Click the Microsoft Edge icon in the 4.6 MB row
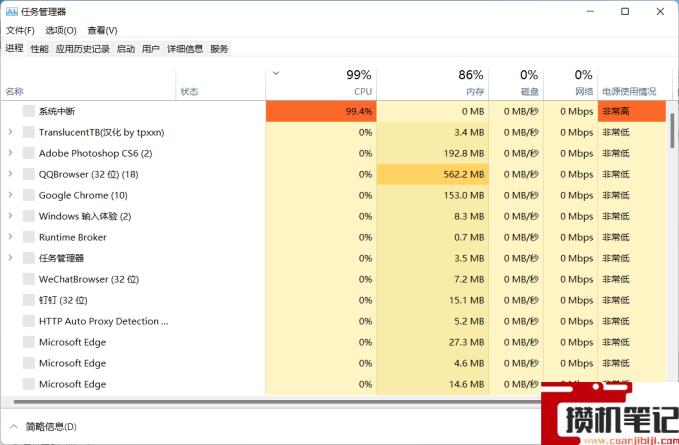679x445 pixels. pos(29,363)
